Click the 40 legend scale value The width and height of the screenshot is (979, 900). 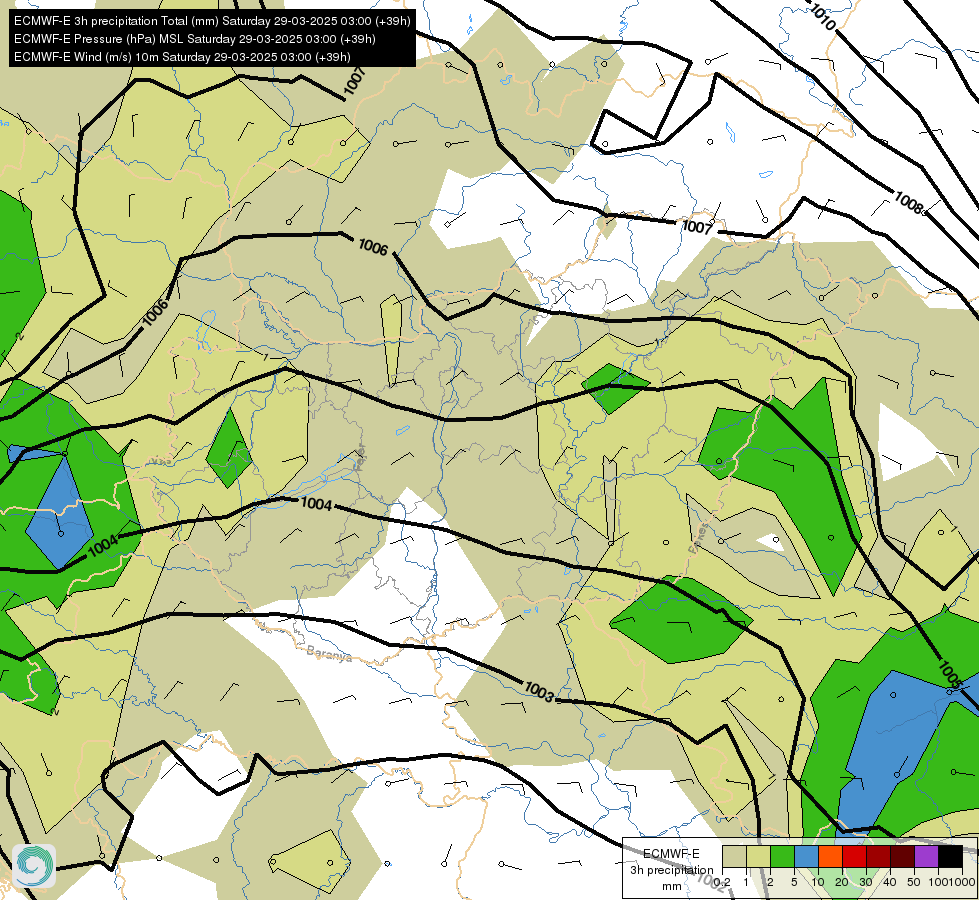click(890, 882)
